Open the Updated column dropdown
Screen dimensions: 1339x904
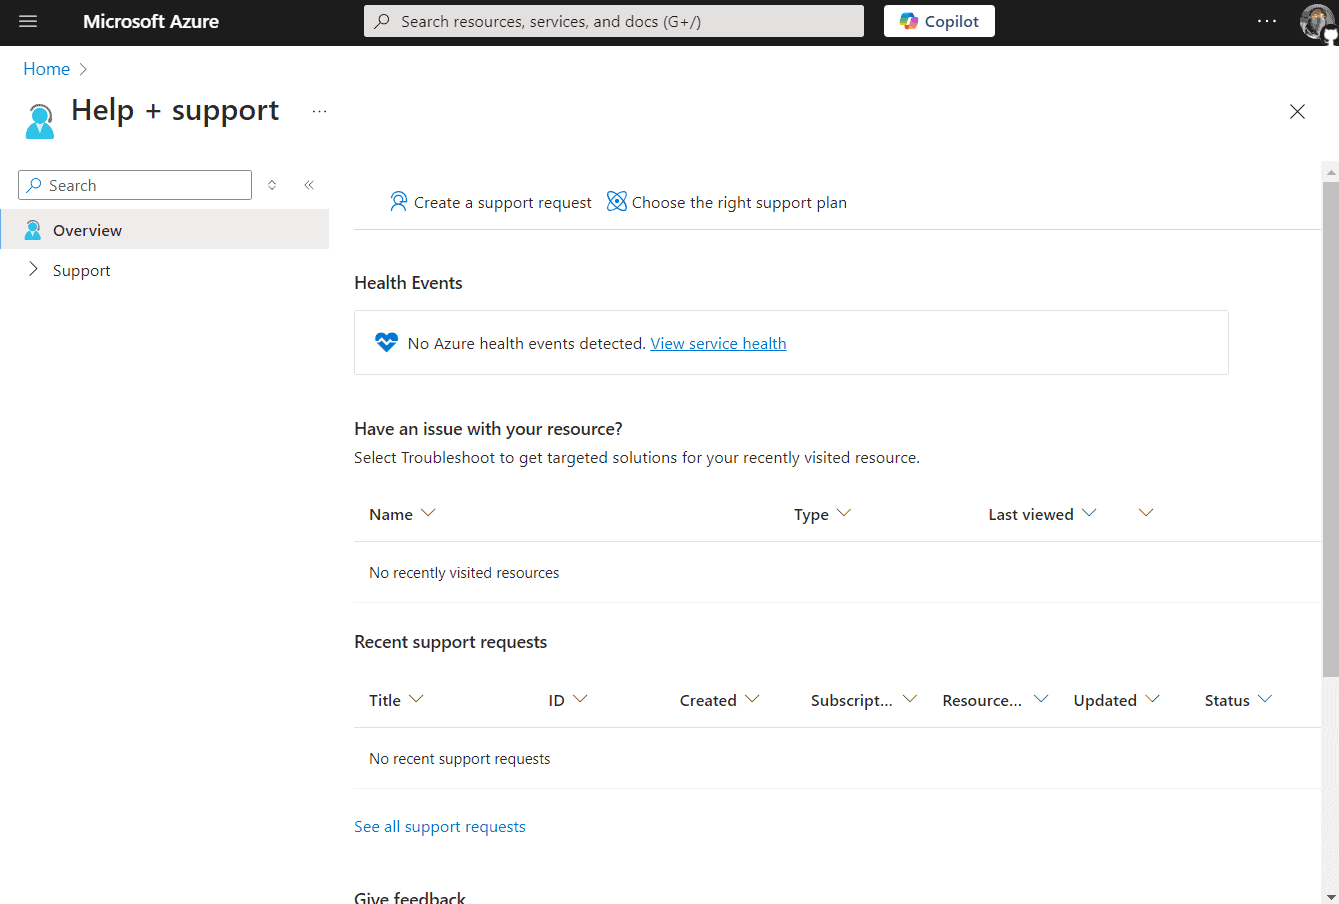[x=1152, y=699]
